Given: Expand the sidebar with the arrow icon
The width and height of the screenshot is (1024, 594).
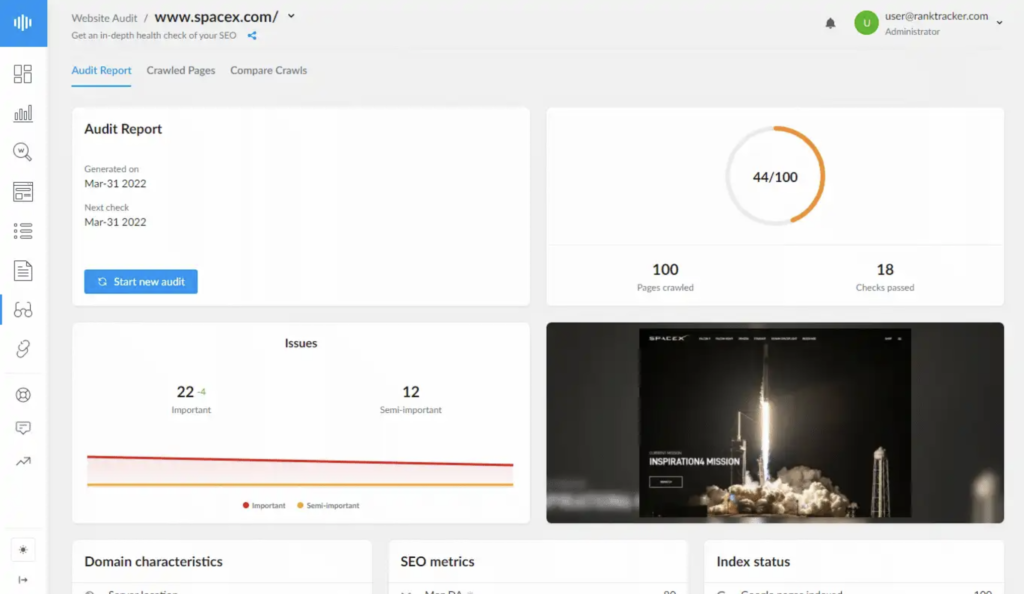Looking at the screenshot, I should click(23, 580).
